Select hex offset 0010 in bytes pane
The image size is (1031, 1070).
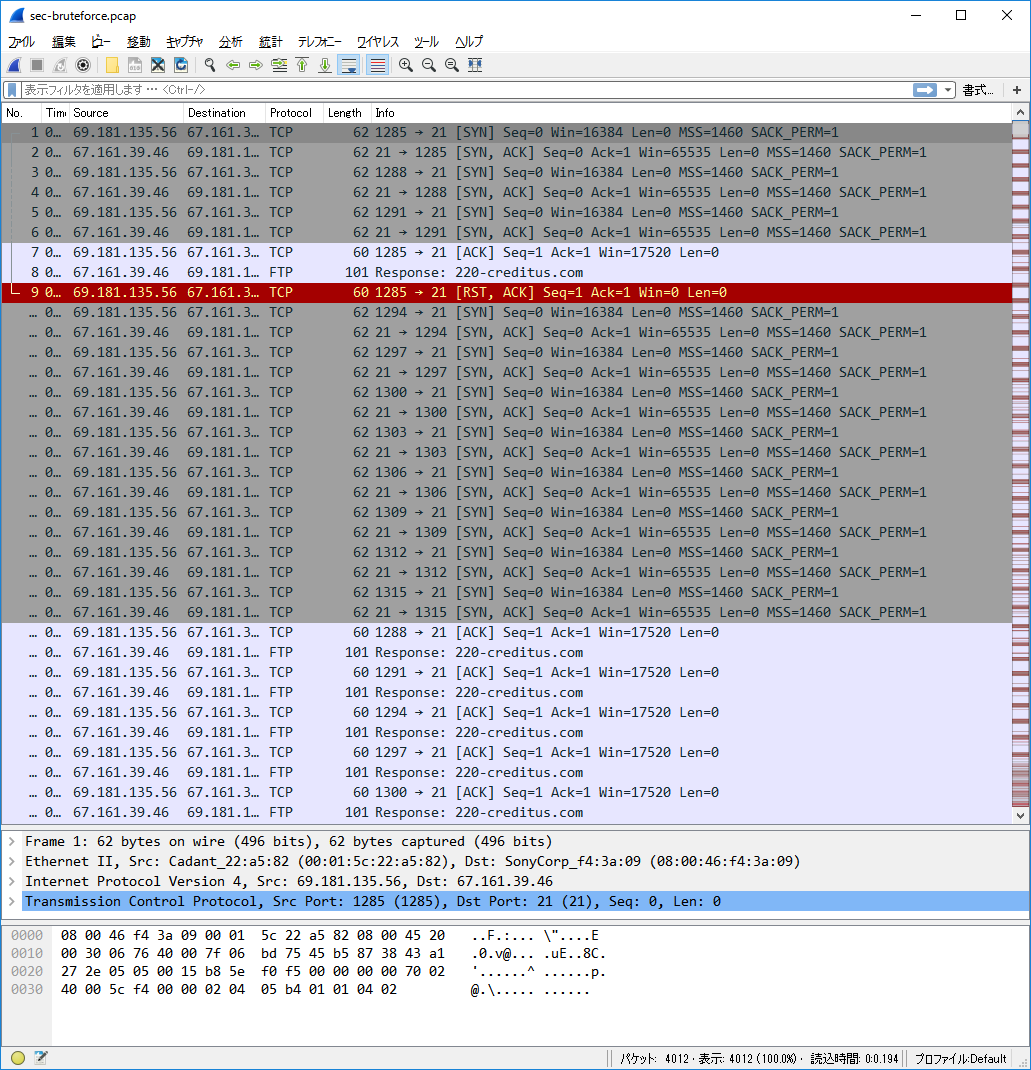(27, 953)
